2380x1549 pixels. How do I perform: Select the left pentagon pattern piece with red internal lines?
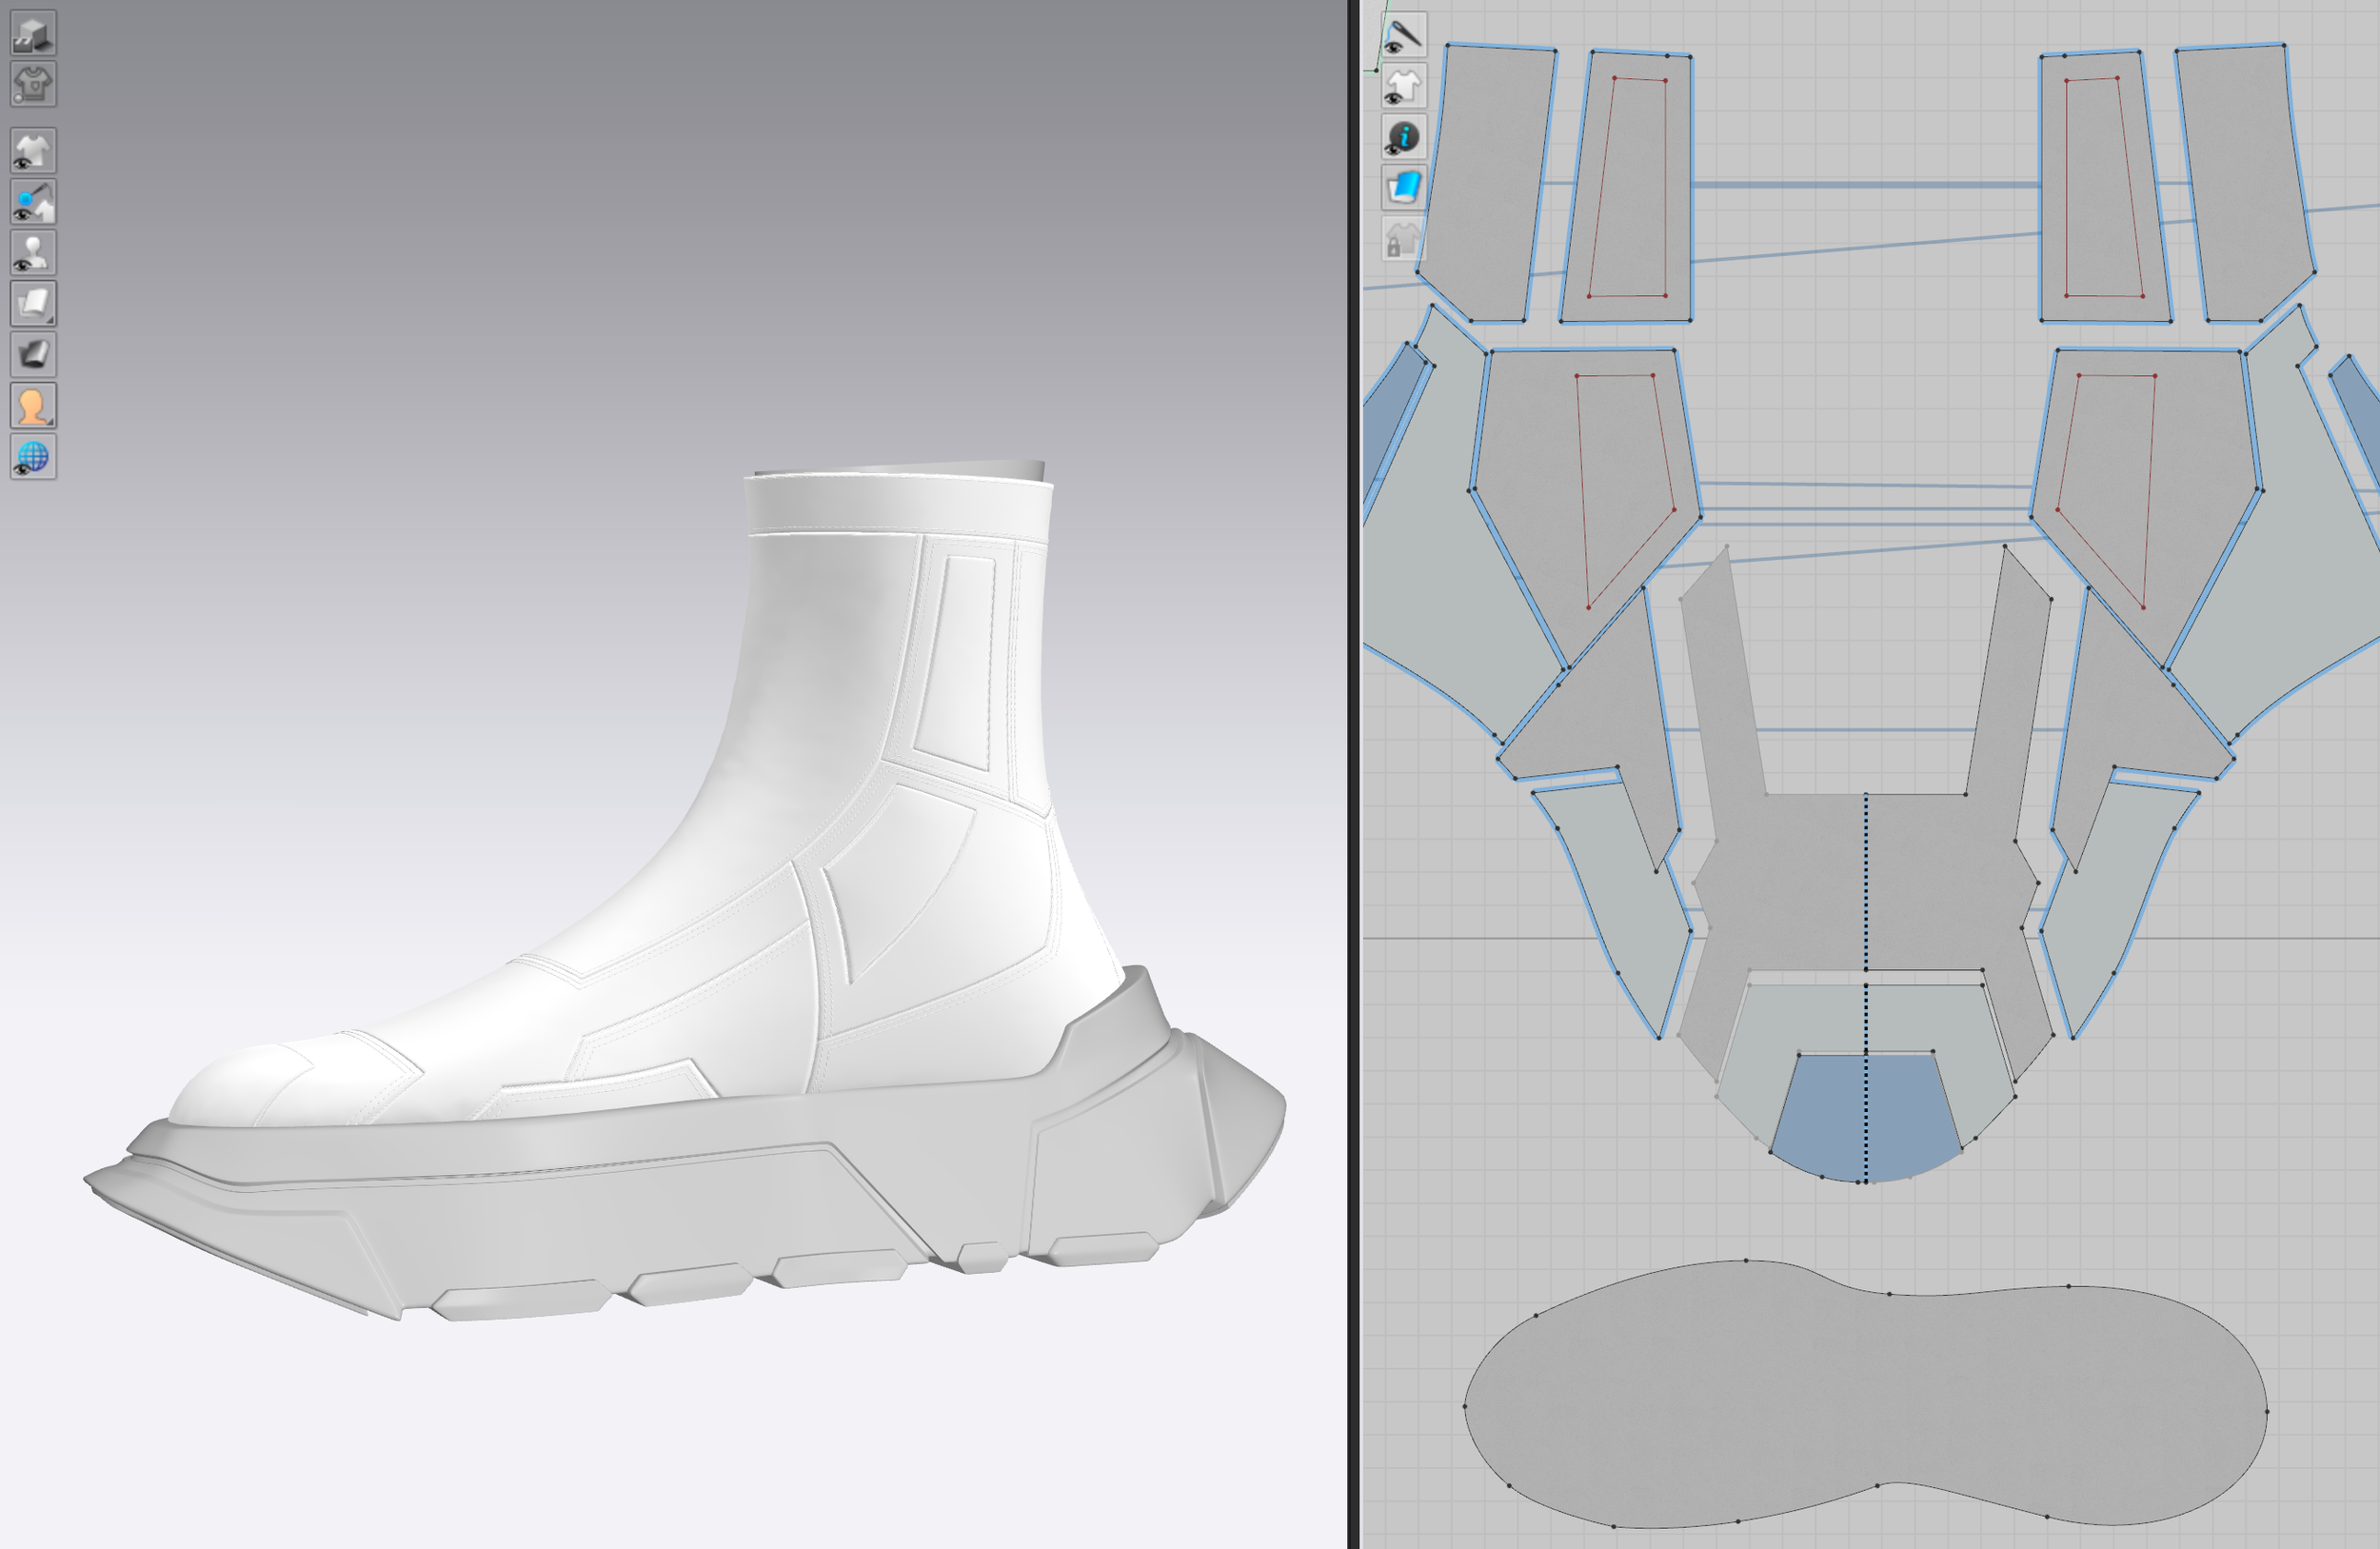click(1585, 500)
